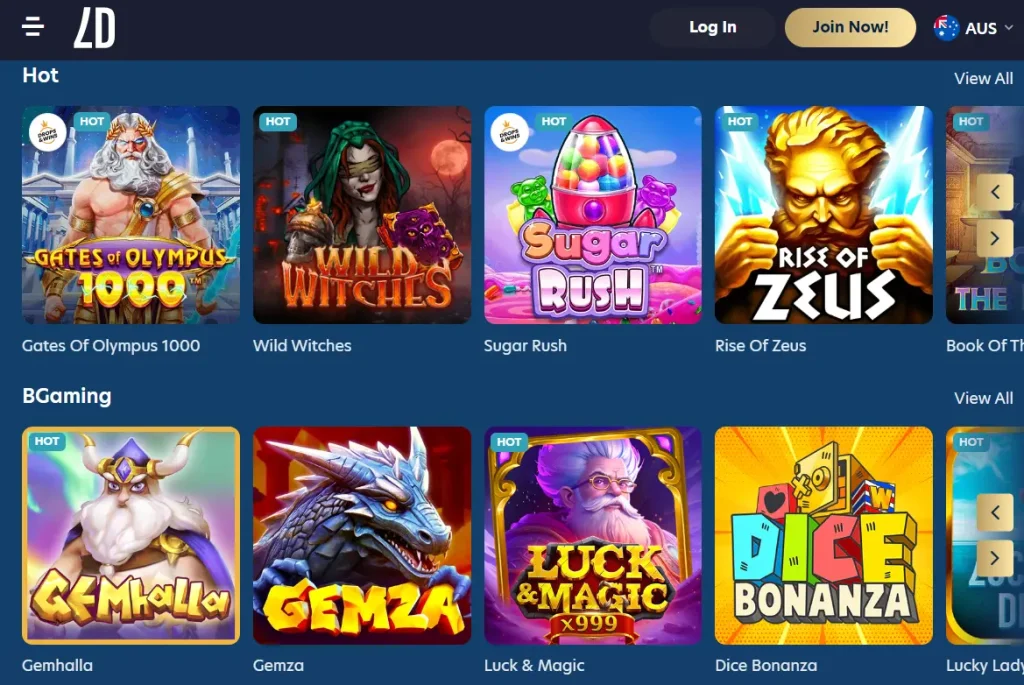Click Drops & Wins badge on Sugar Rush
1024x685 pixels.
point(509,133)
